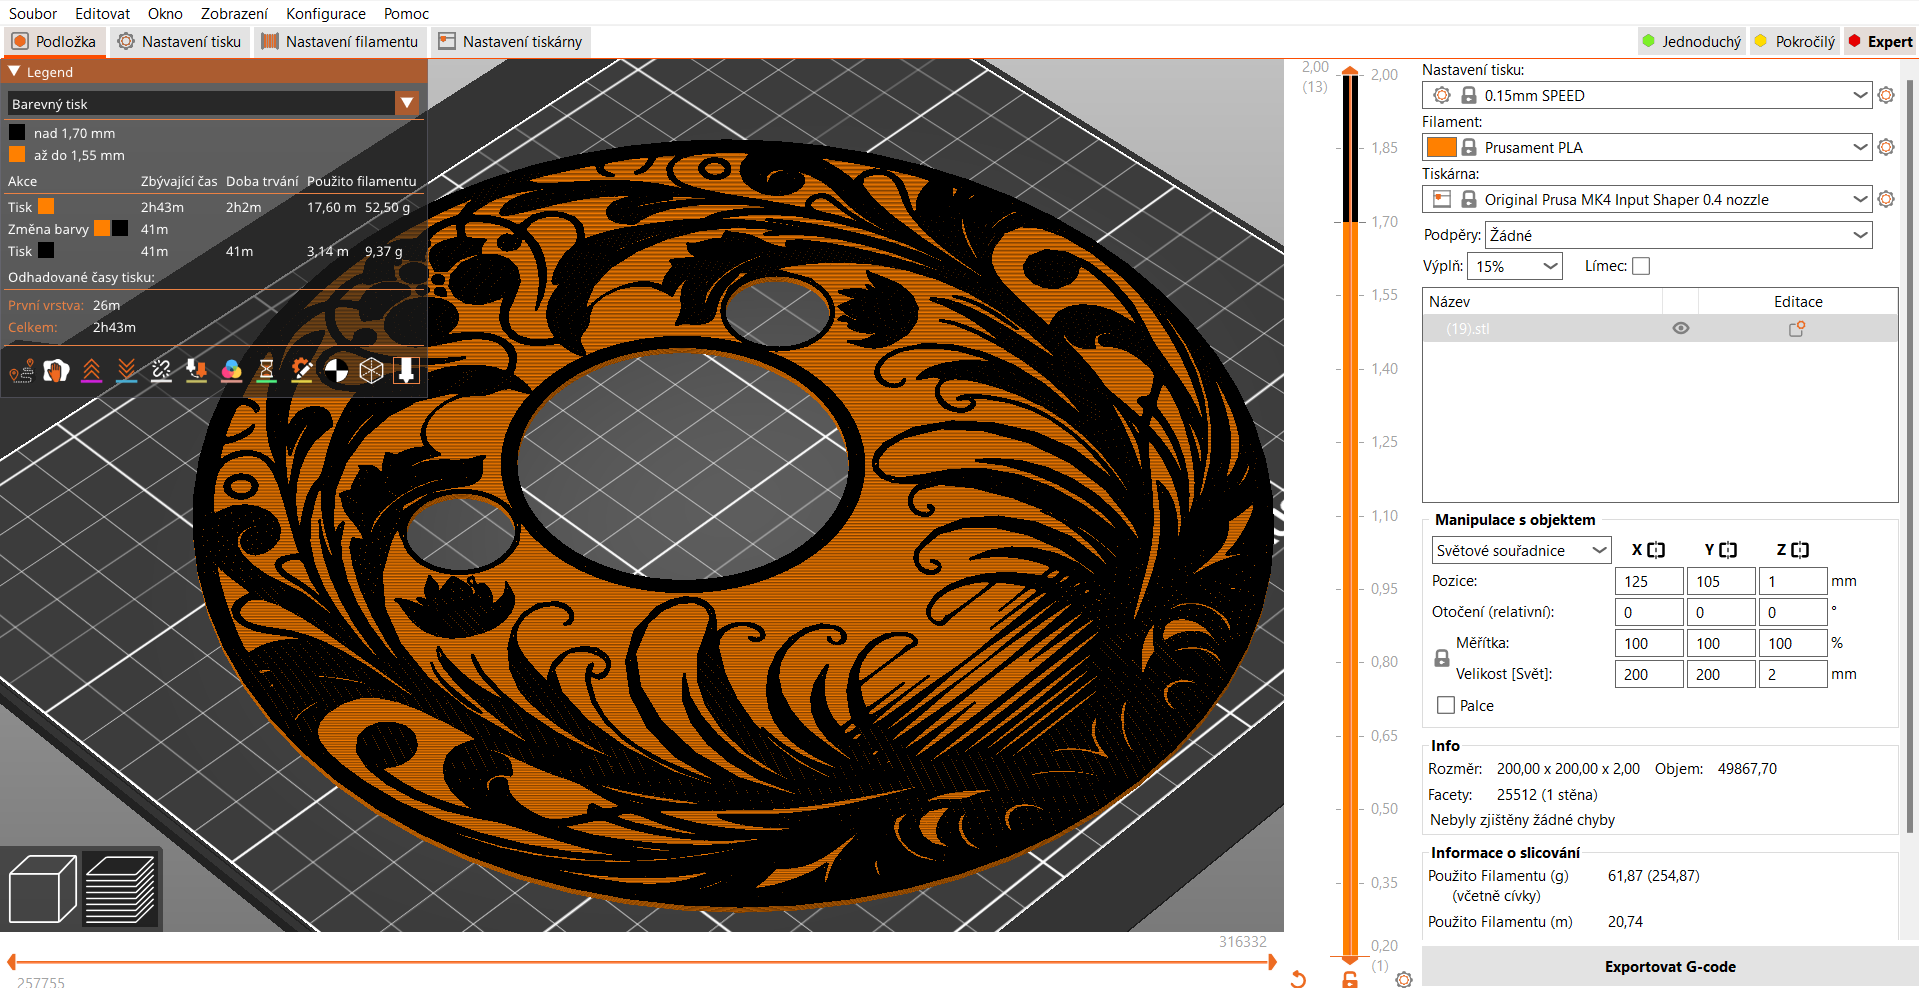
Task: Enable the Límec (brim) checkbox
Action: click(1641, 266)
